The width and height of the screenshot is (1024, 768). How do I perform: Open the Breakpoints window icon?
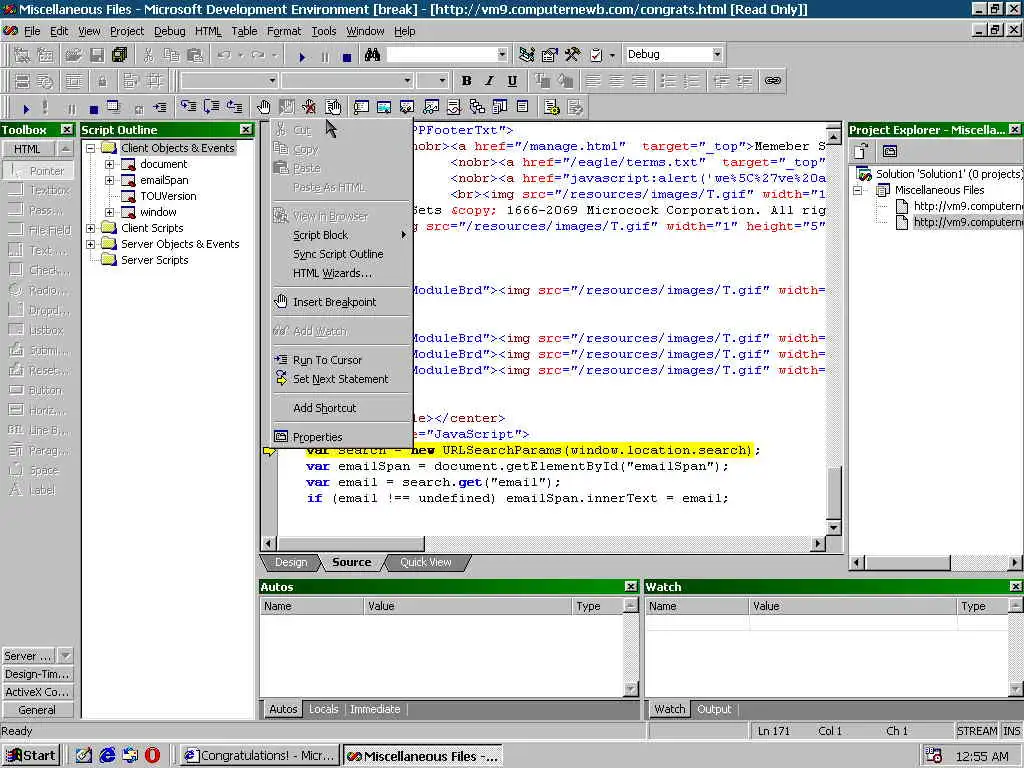pos(333,106)
